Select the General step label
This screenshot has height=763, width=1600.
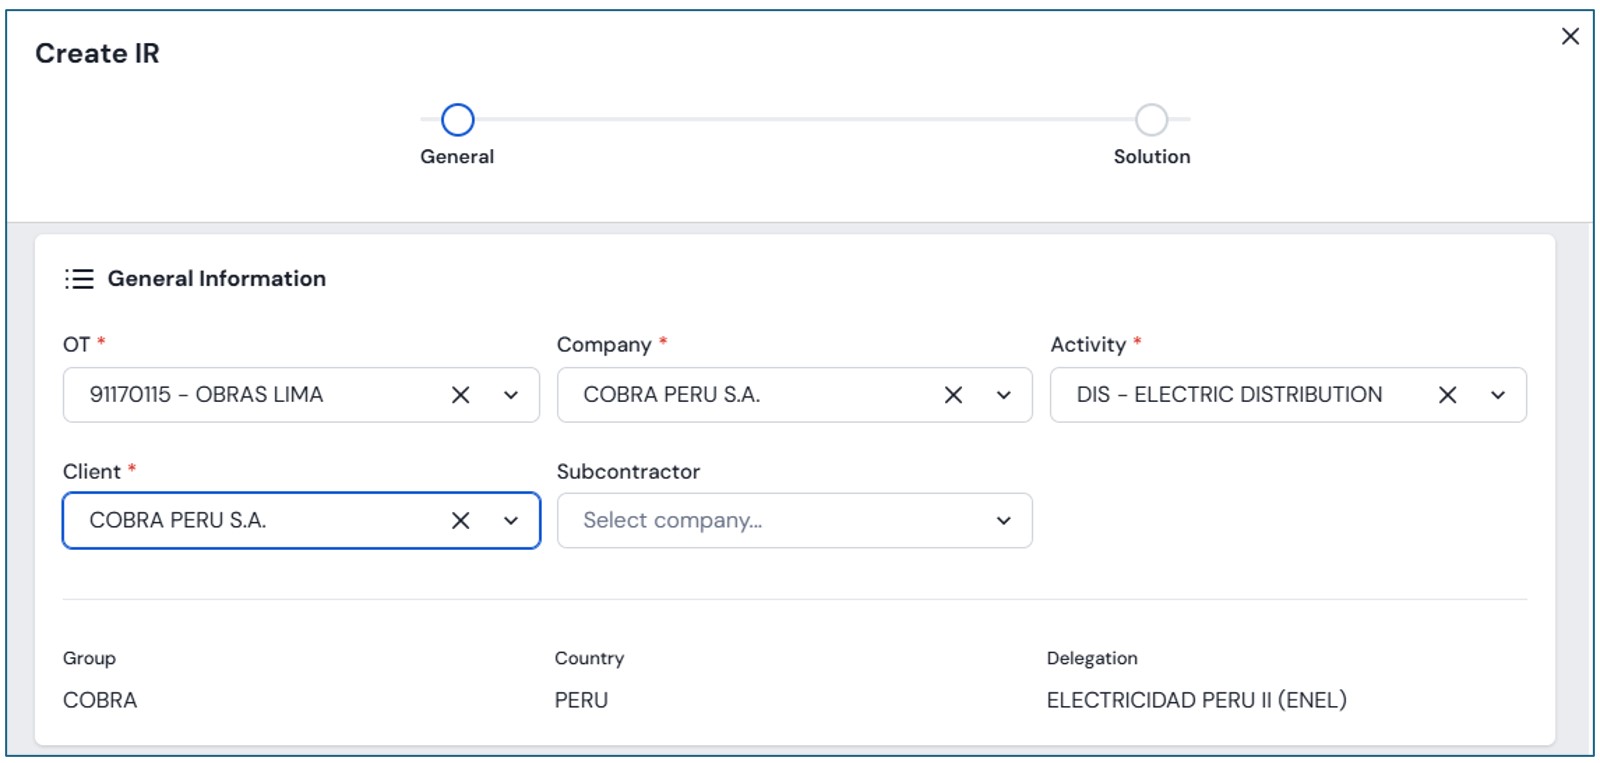click(x=457, y=157)
